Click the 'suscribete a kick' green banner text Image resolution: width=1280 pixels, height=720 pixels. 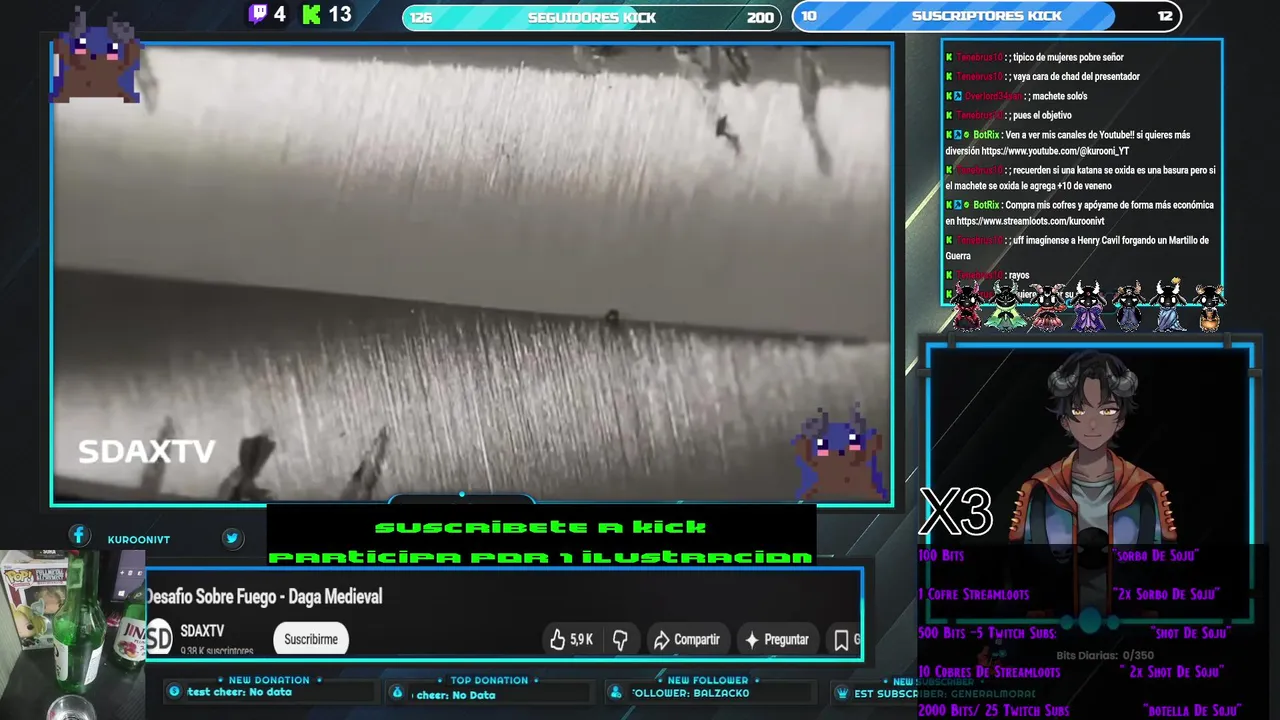point(541,527)
